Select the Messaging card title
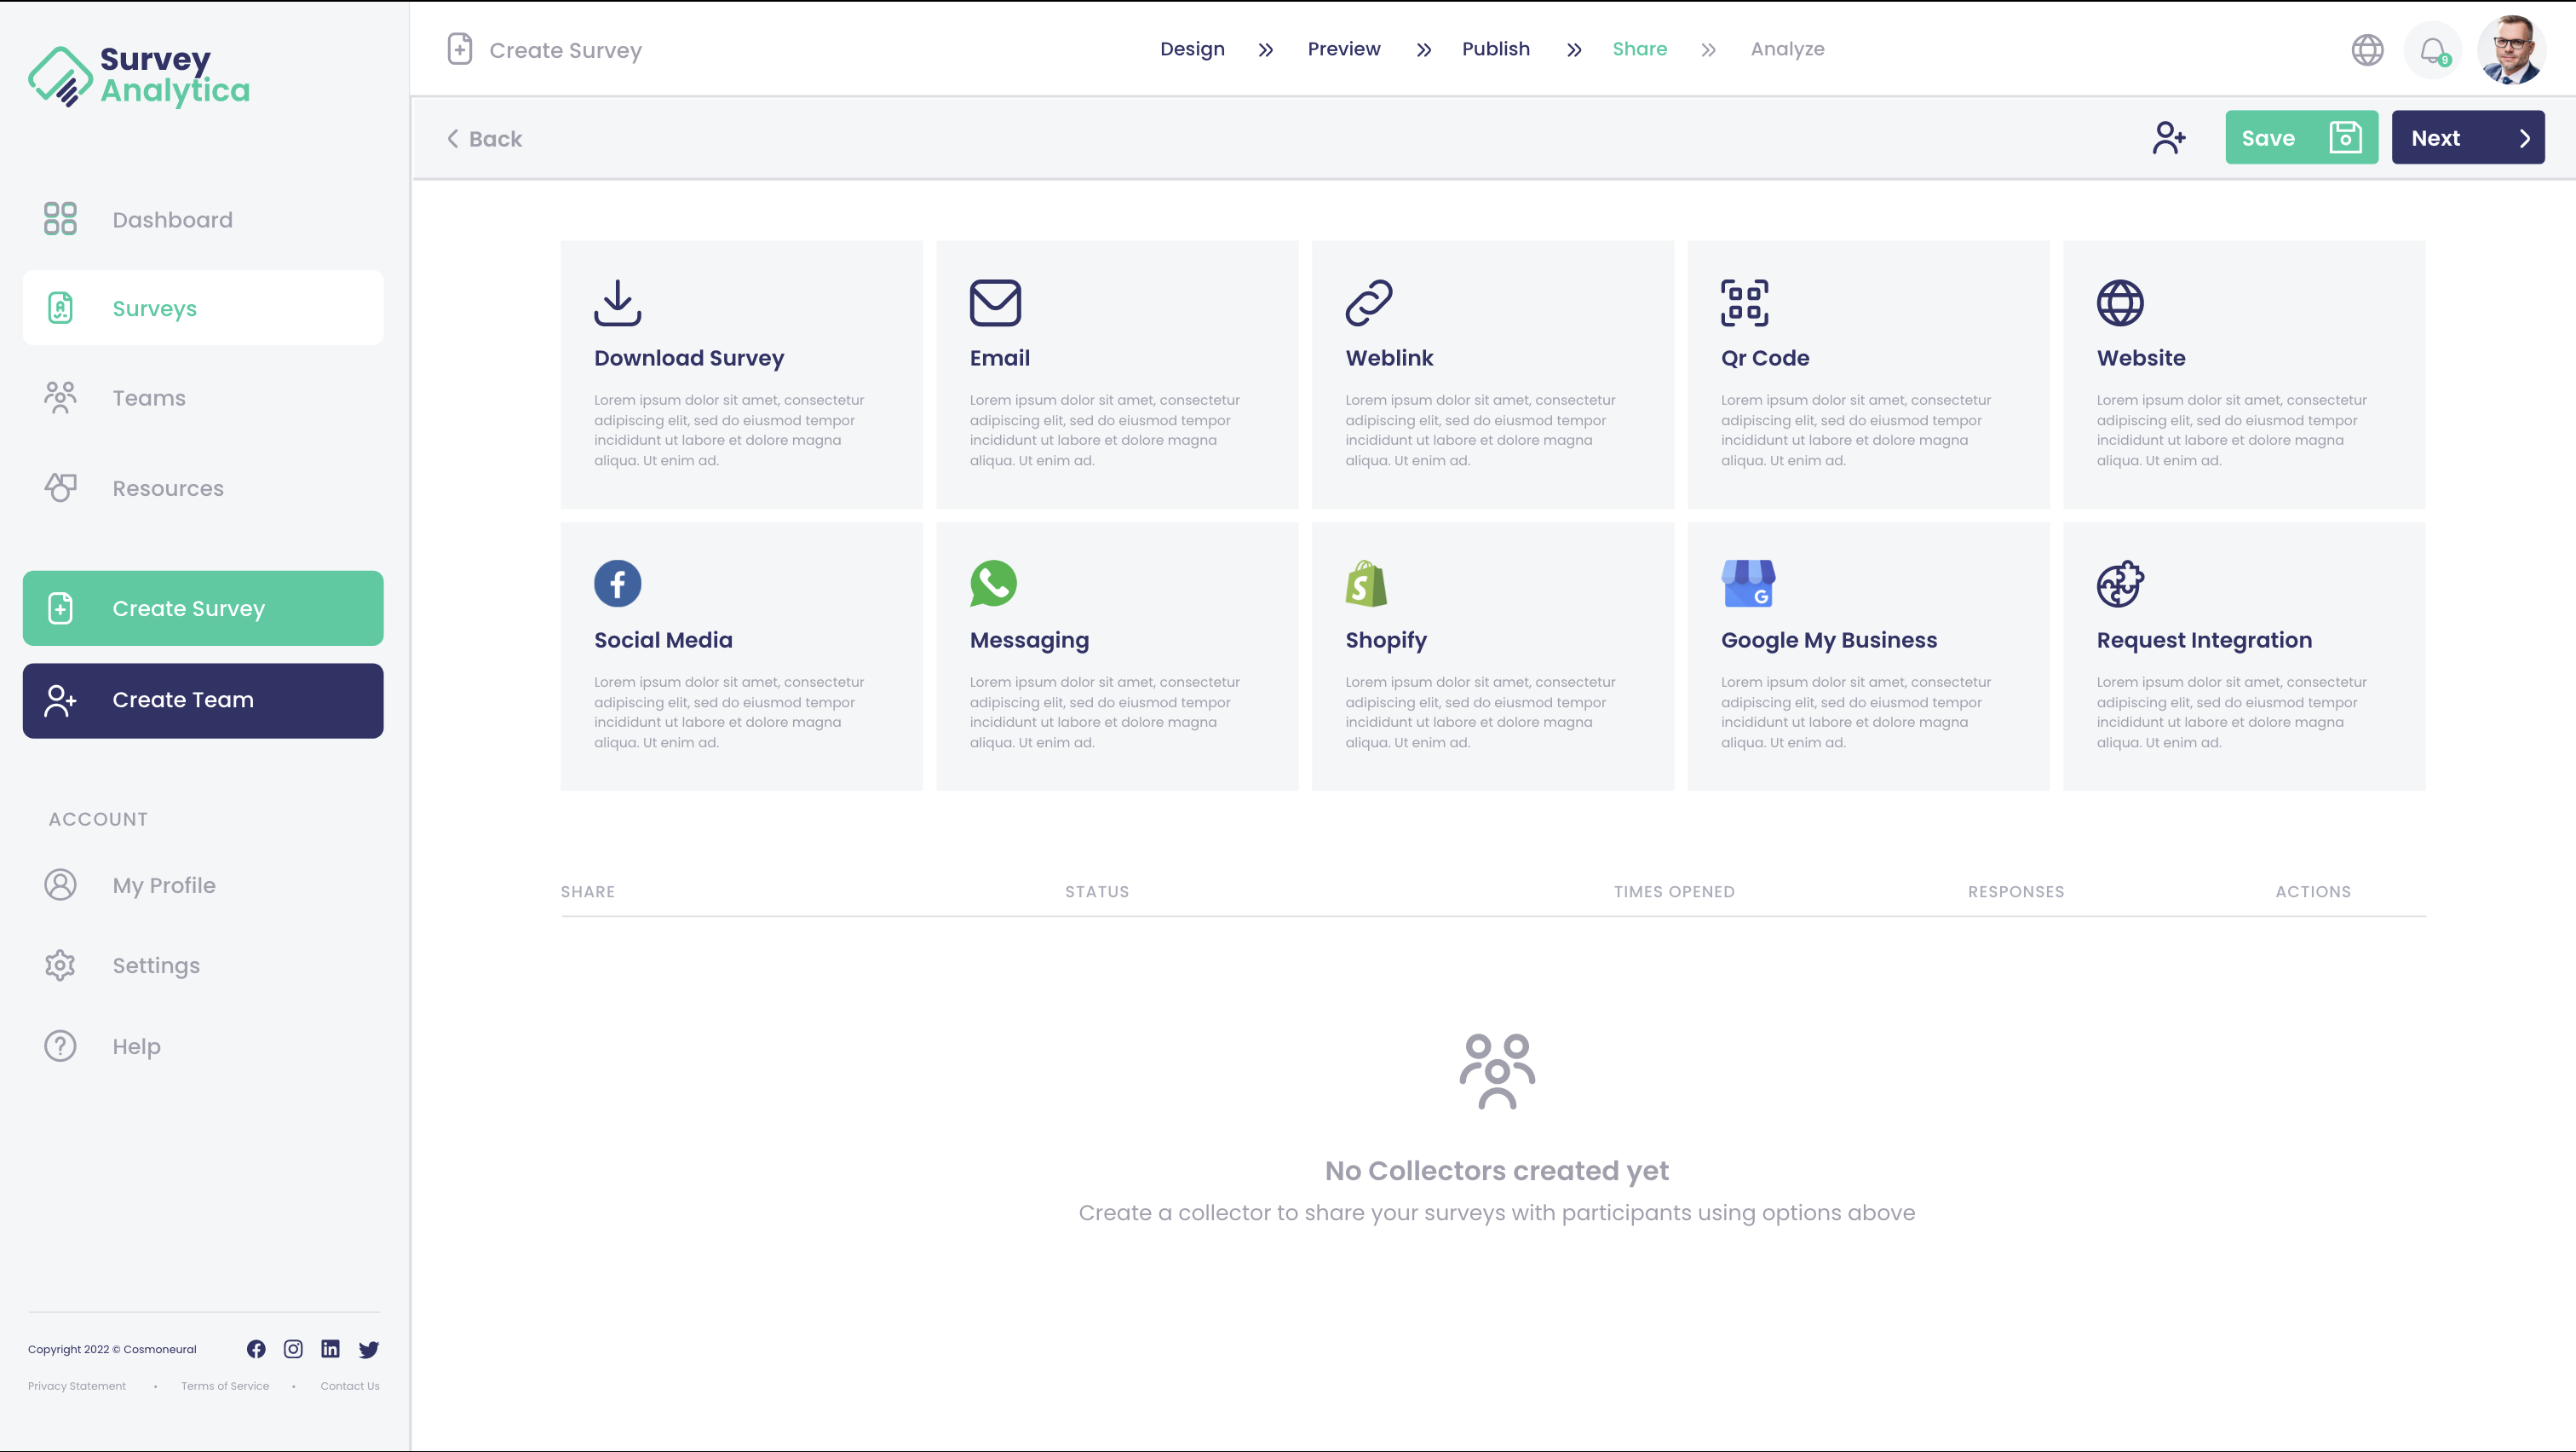This screenshot has height=1452, width=2576. point(1029,640)
